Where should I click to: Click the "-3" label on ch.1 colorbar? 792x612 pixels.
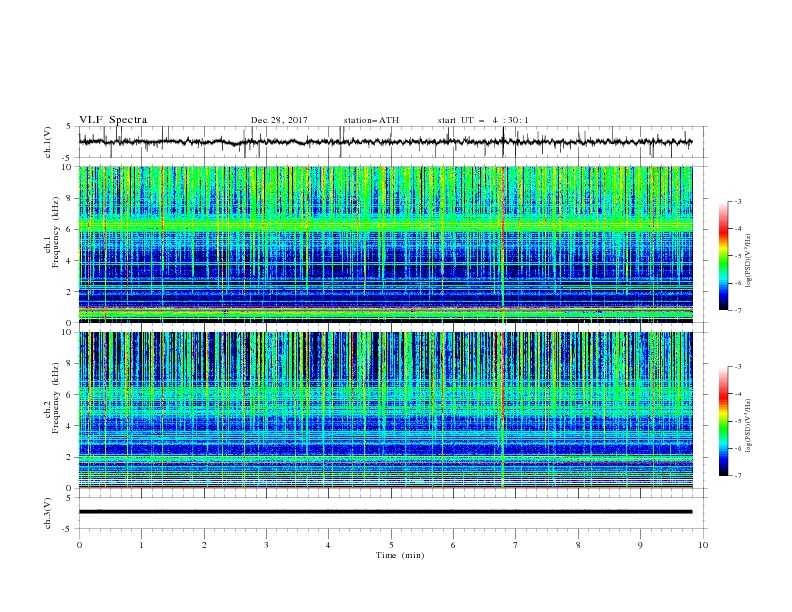point(738,201)
